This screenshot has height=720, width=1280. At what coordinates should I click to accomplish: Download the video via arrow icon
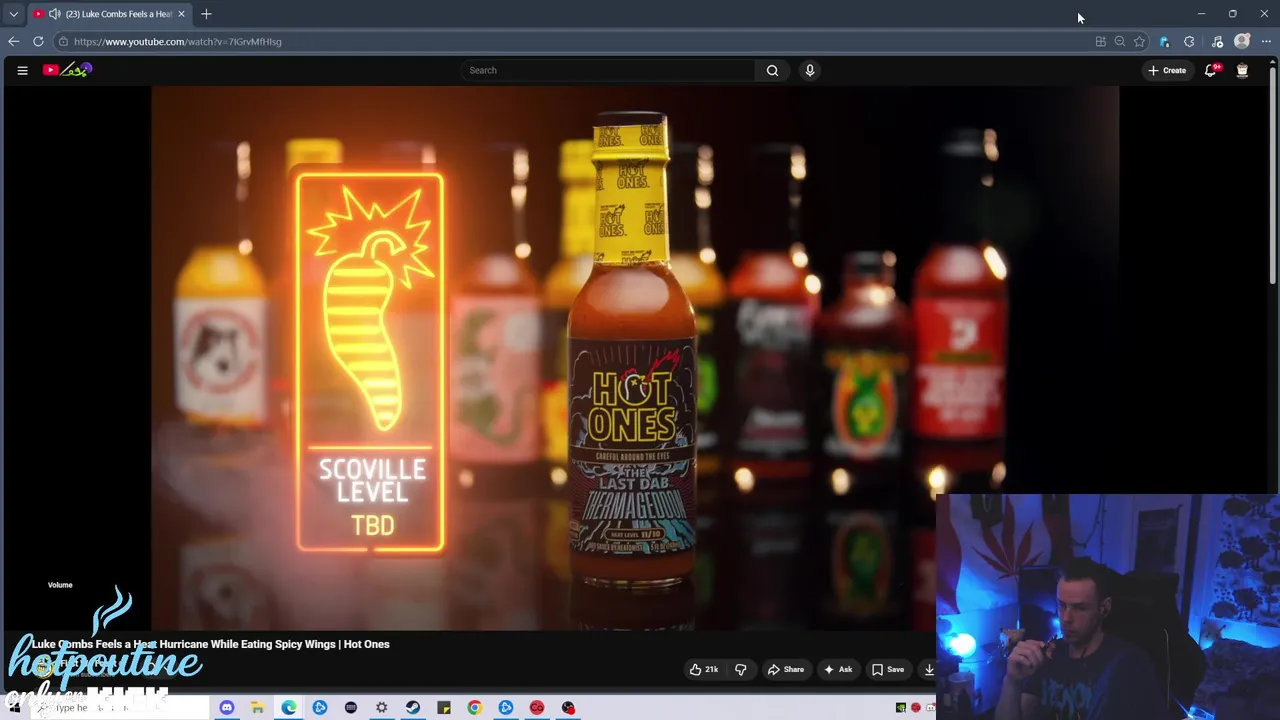pos(929,670)
